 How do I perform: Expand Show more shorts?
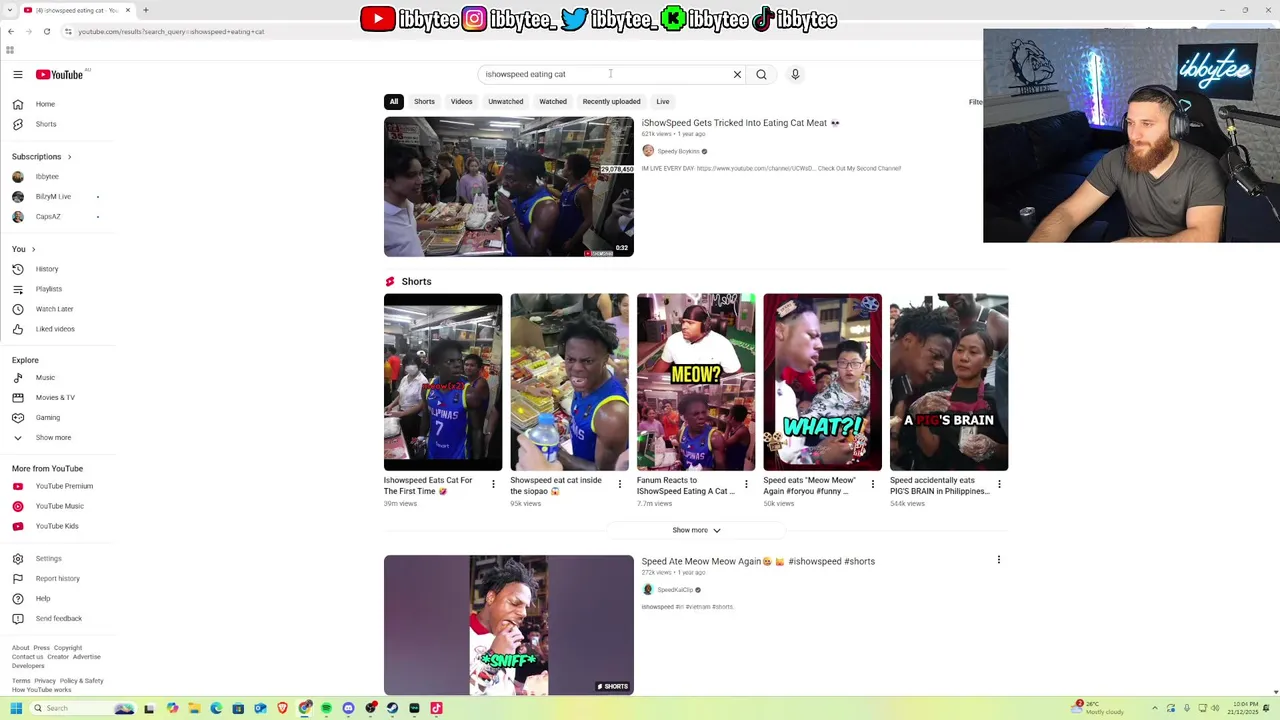pos(696,530)
